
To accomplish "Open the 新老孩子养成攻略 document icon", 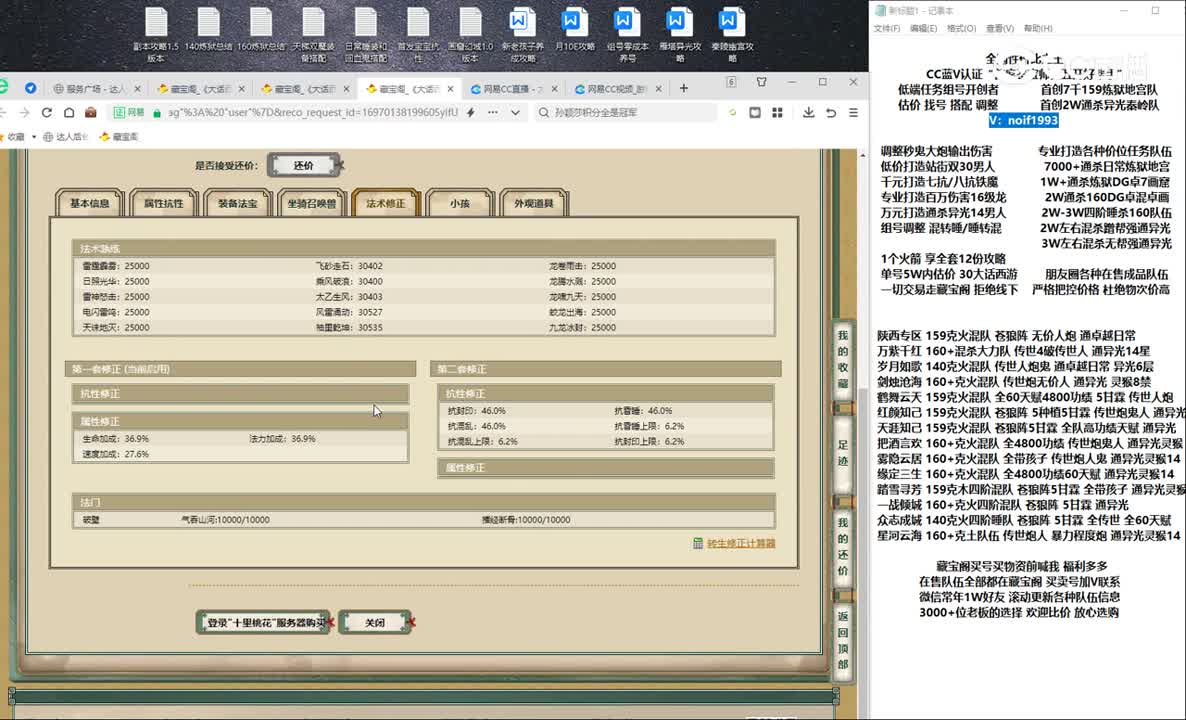I will 522,34.
